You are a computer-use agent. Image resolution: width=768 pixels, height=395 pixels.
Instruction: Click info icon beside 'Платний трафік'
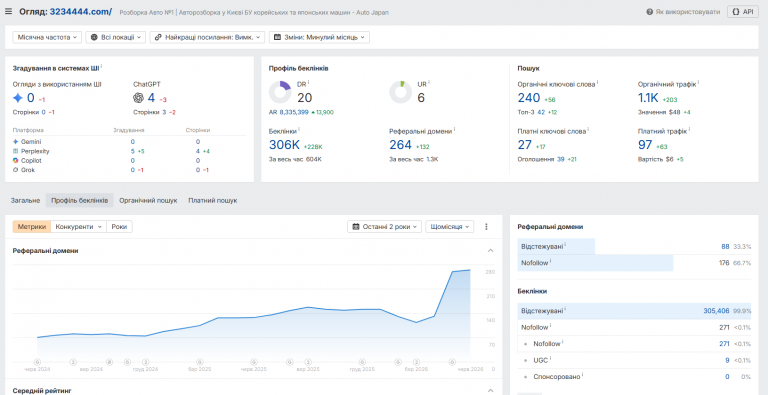click(x=689, y=129)
